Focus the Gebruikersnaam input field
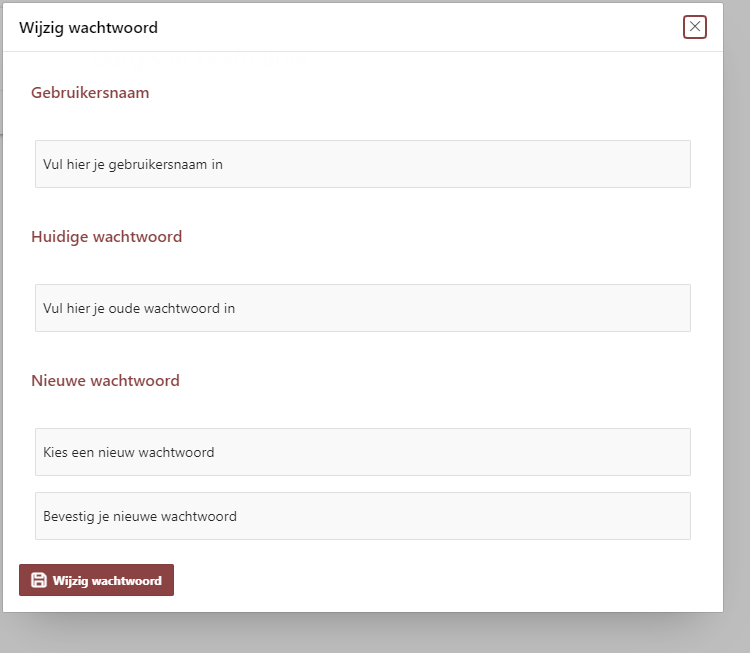Image resolution: width=750 pixels, height=653 pixels. click(363, 164)
